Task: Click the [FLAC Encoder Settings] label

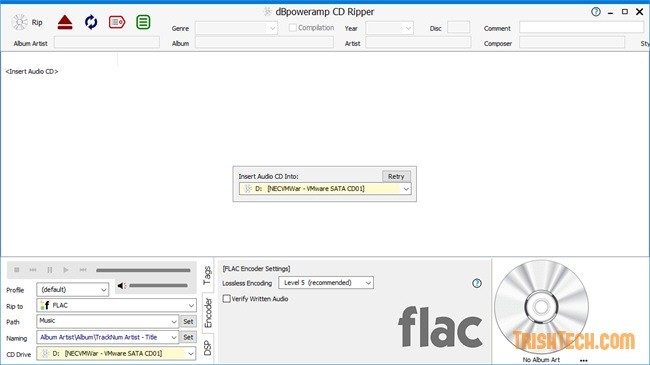Action: point(256,269)
